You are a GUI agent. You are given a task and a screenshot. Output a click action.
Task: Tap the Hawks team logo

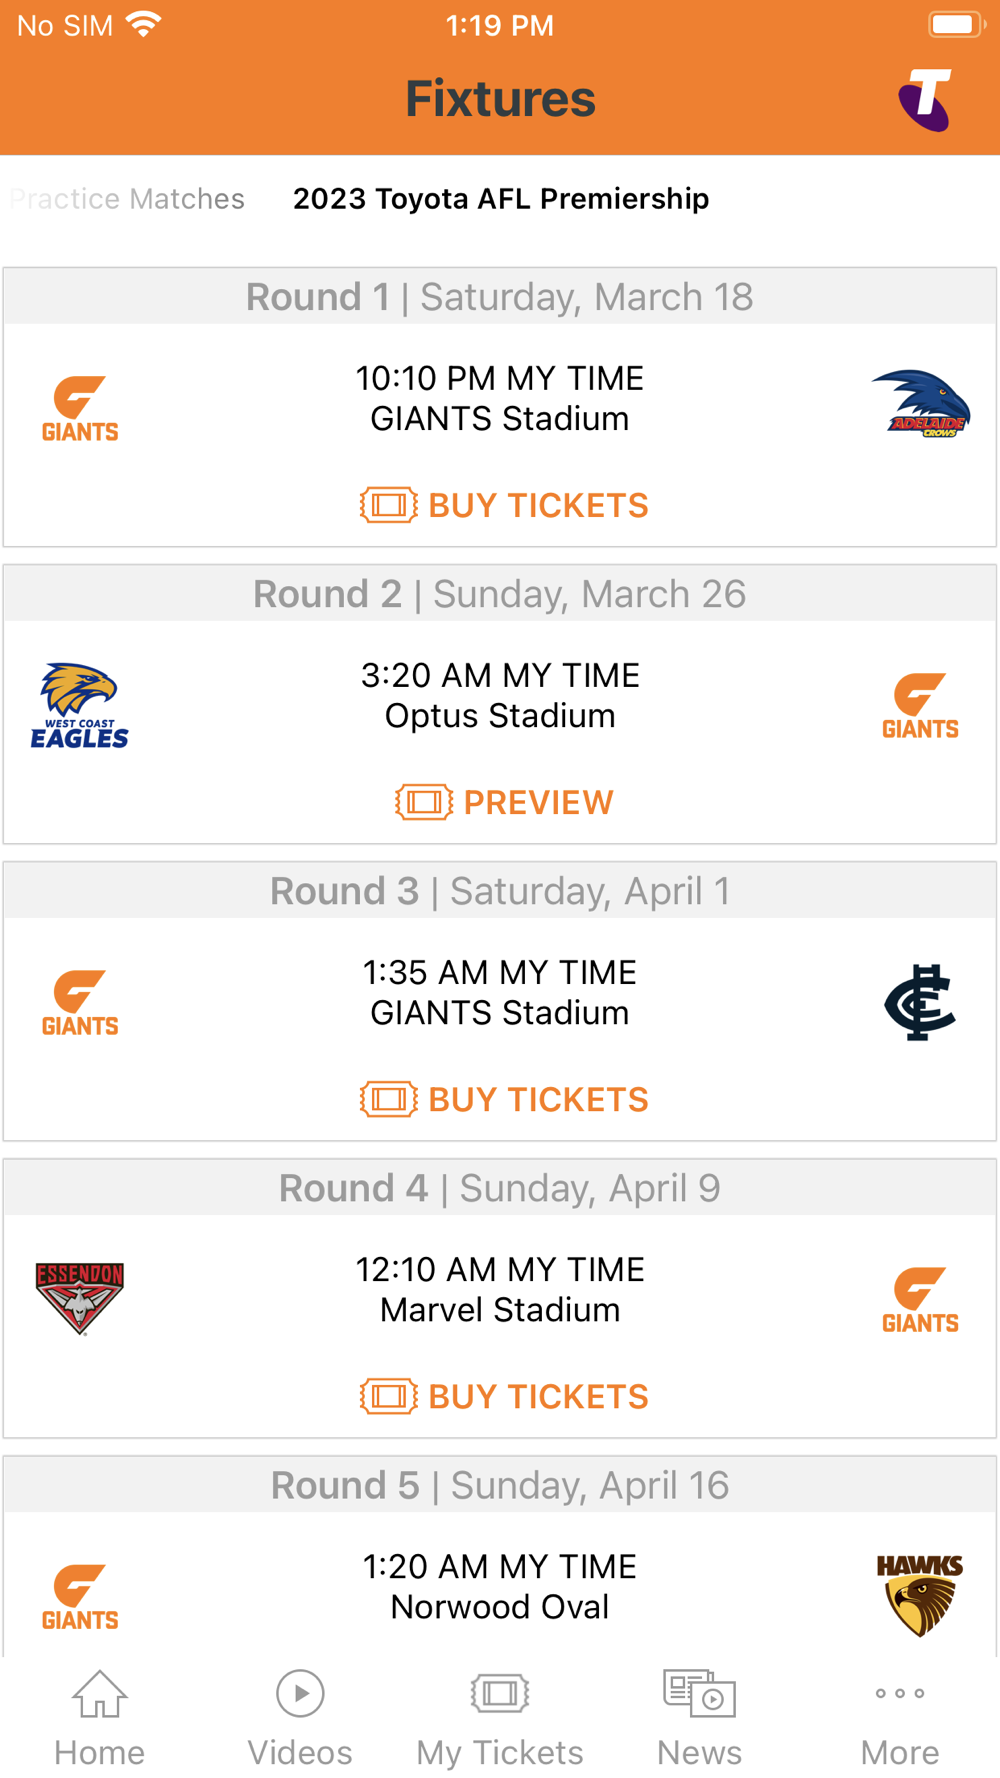[920, 1594]
